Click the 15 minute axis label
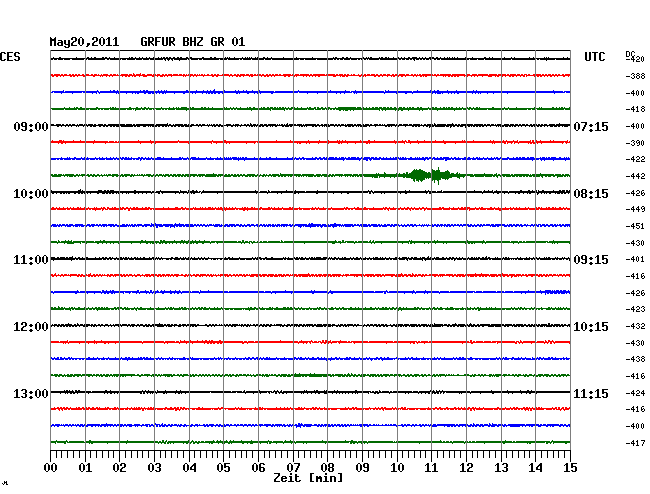 (x=570, y=468)
